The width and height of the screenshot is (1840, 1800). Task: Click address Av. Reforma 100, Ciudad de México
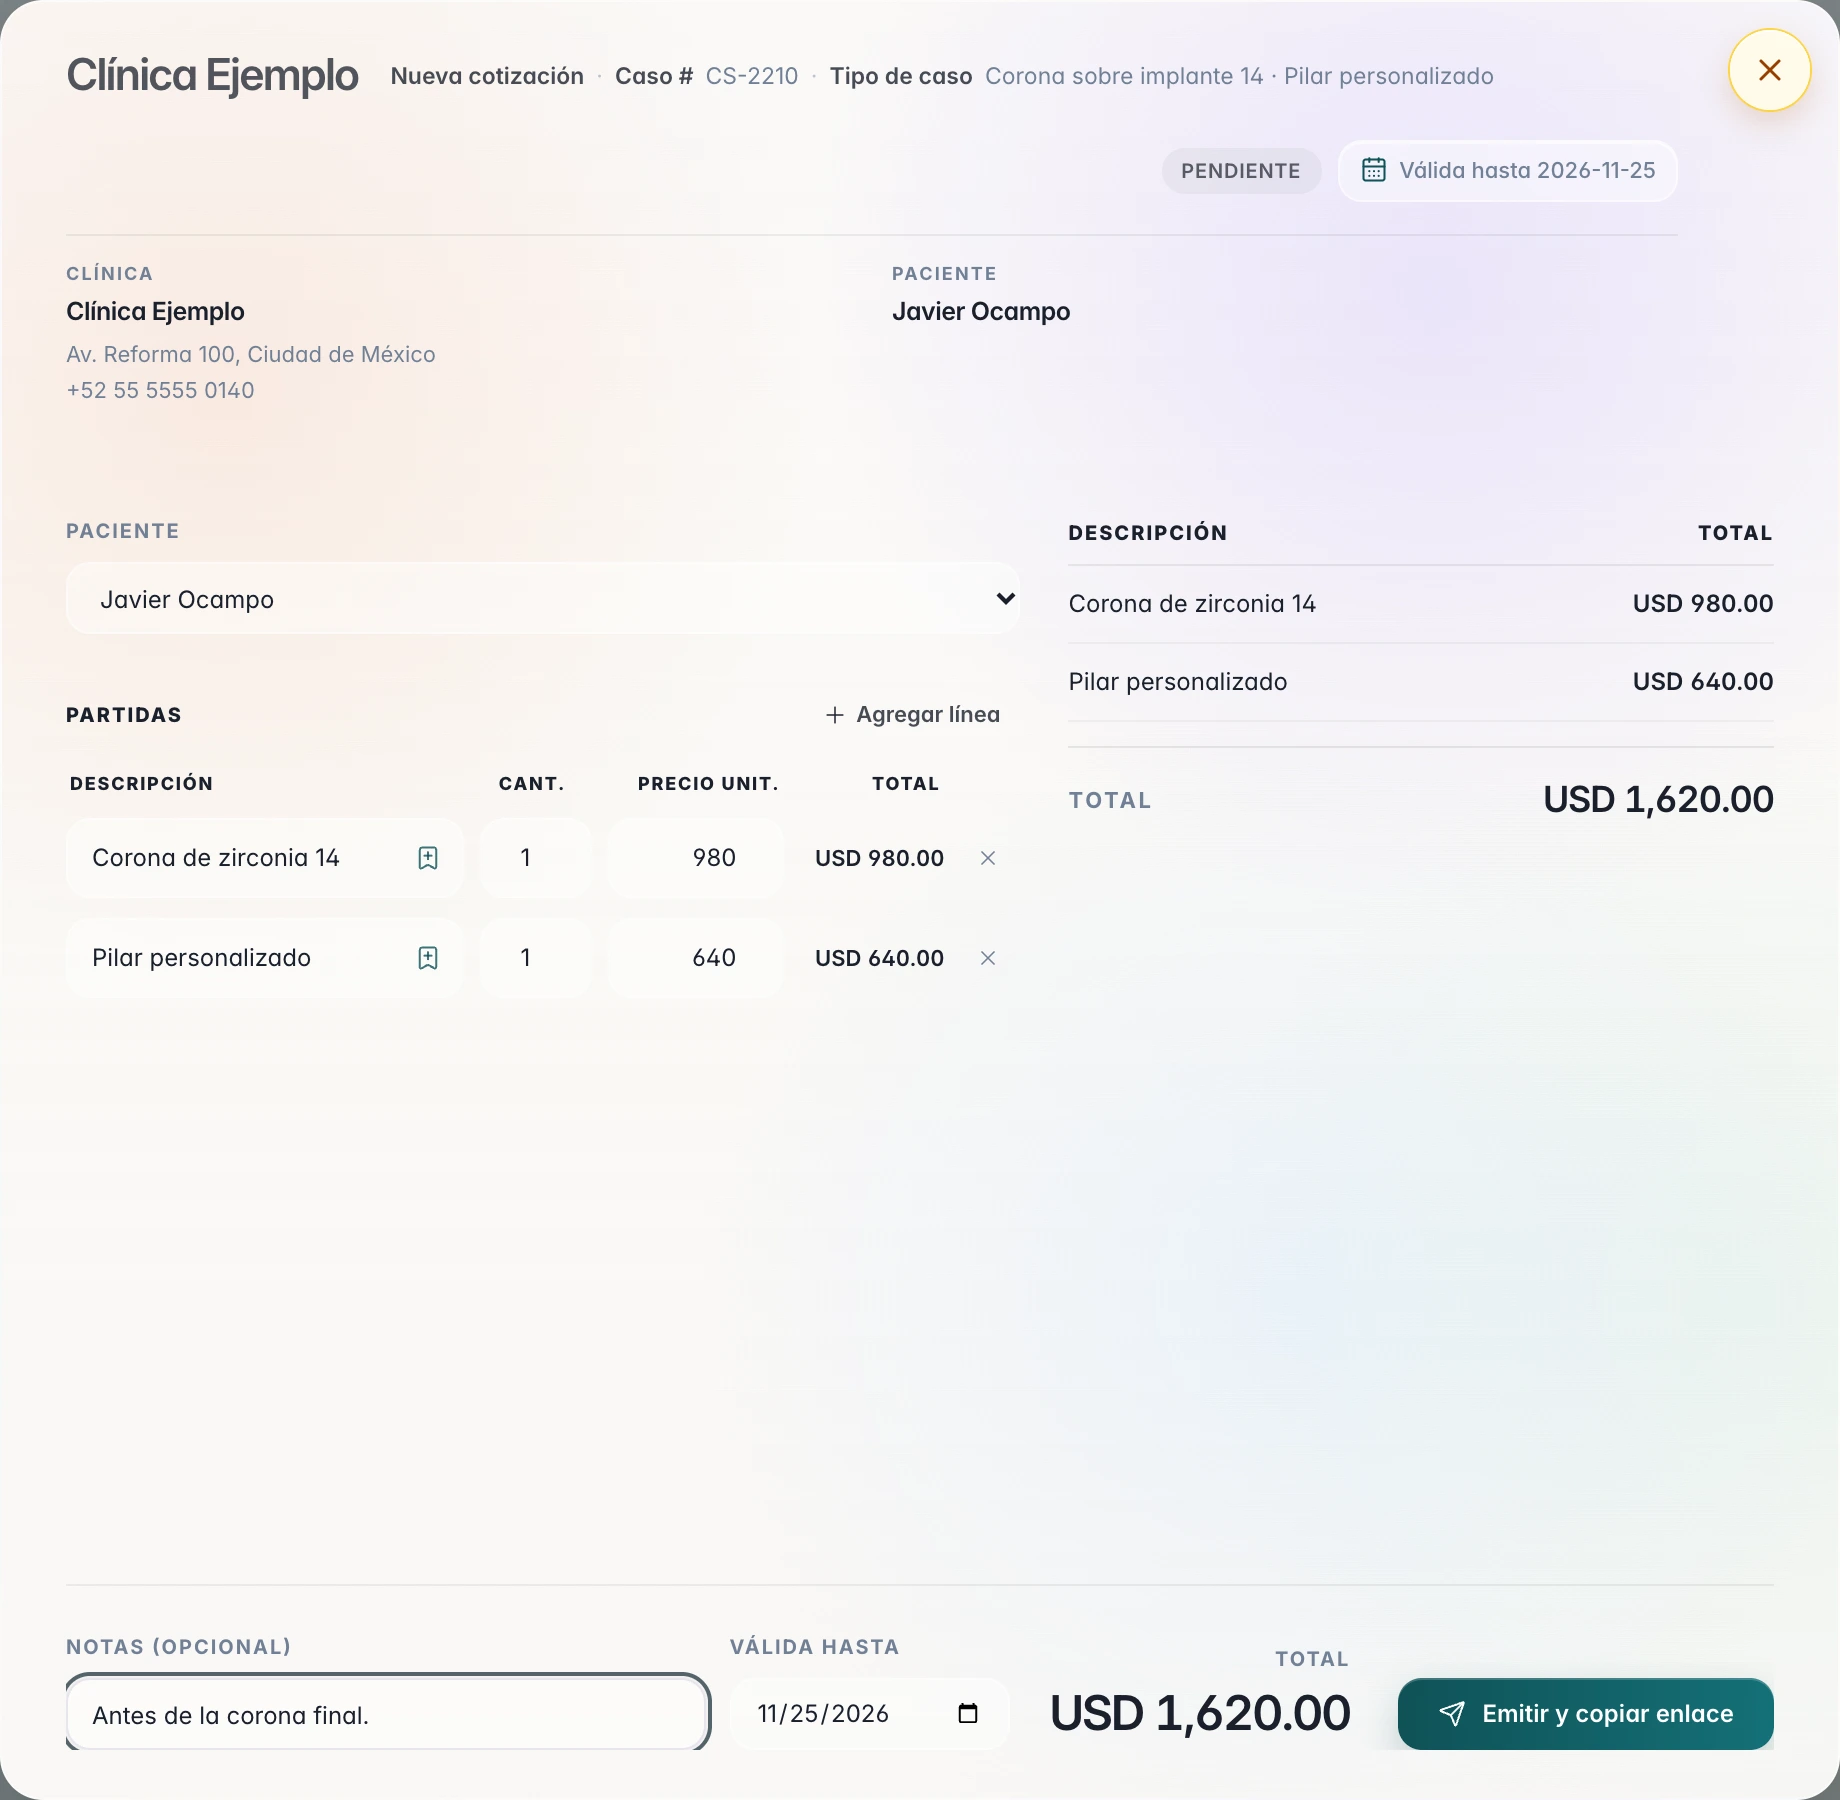[251, 354]
